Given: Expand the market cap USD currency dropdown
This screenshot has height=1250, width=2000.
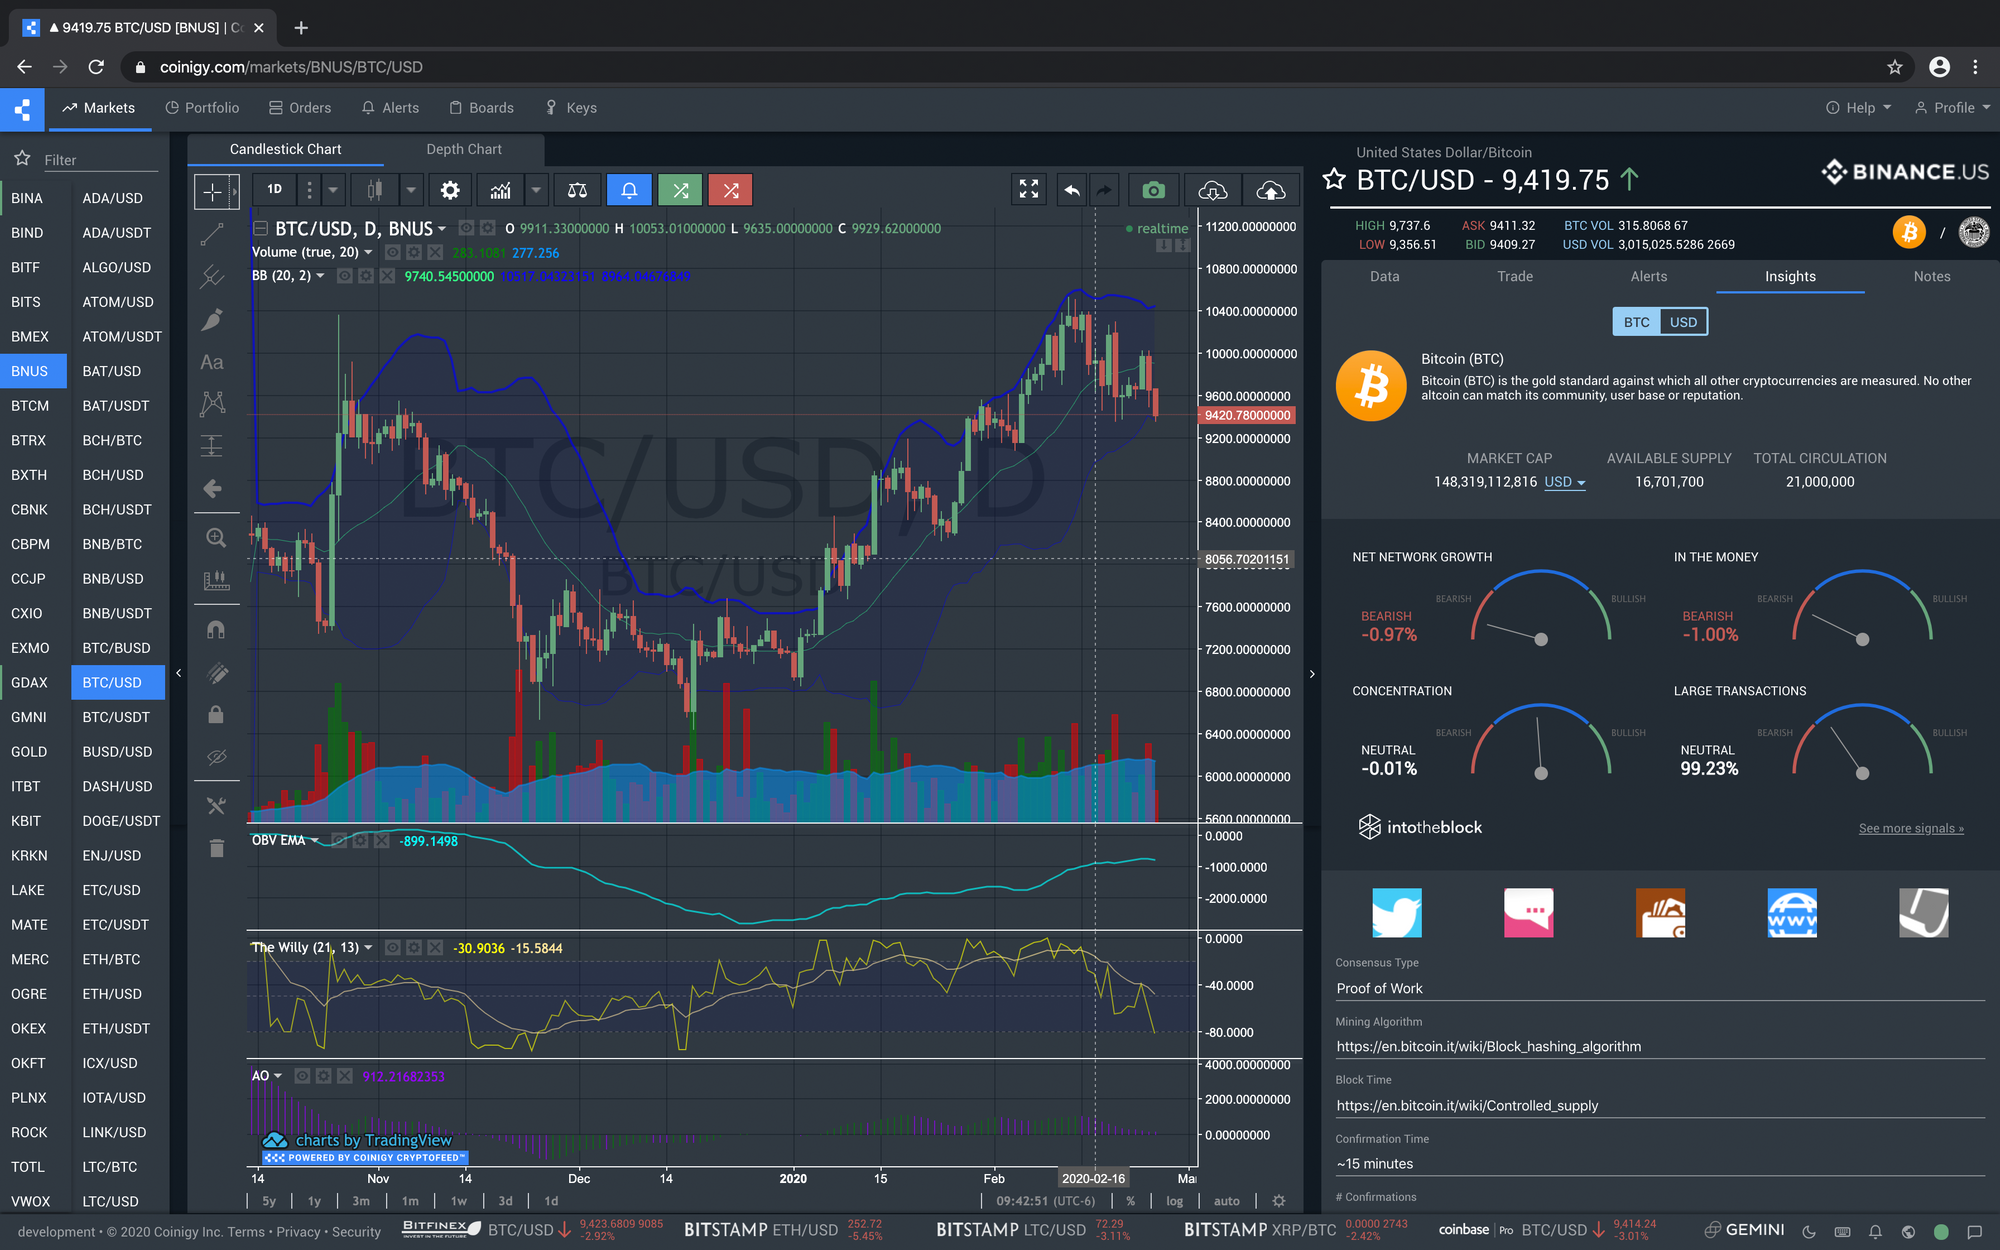Looking at the screenshot, I should pyautogui.click(x=1565, y=482).
